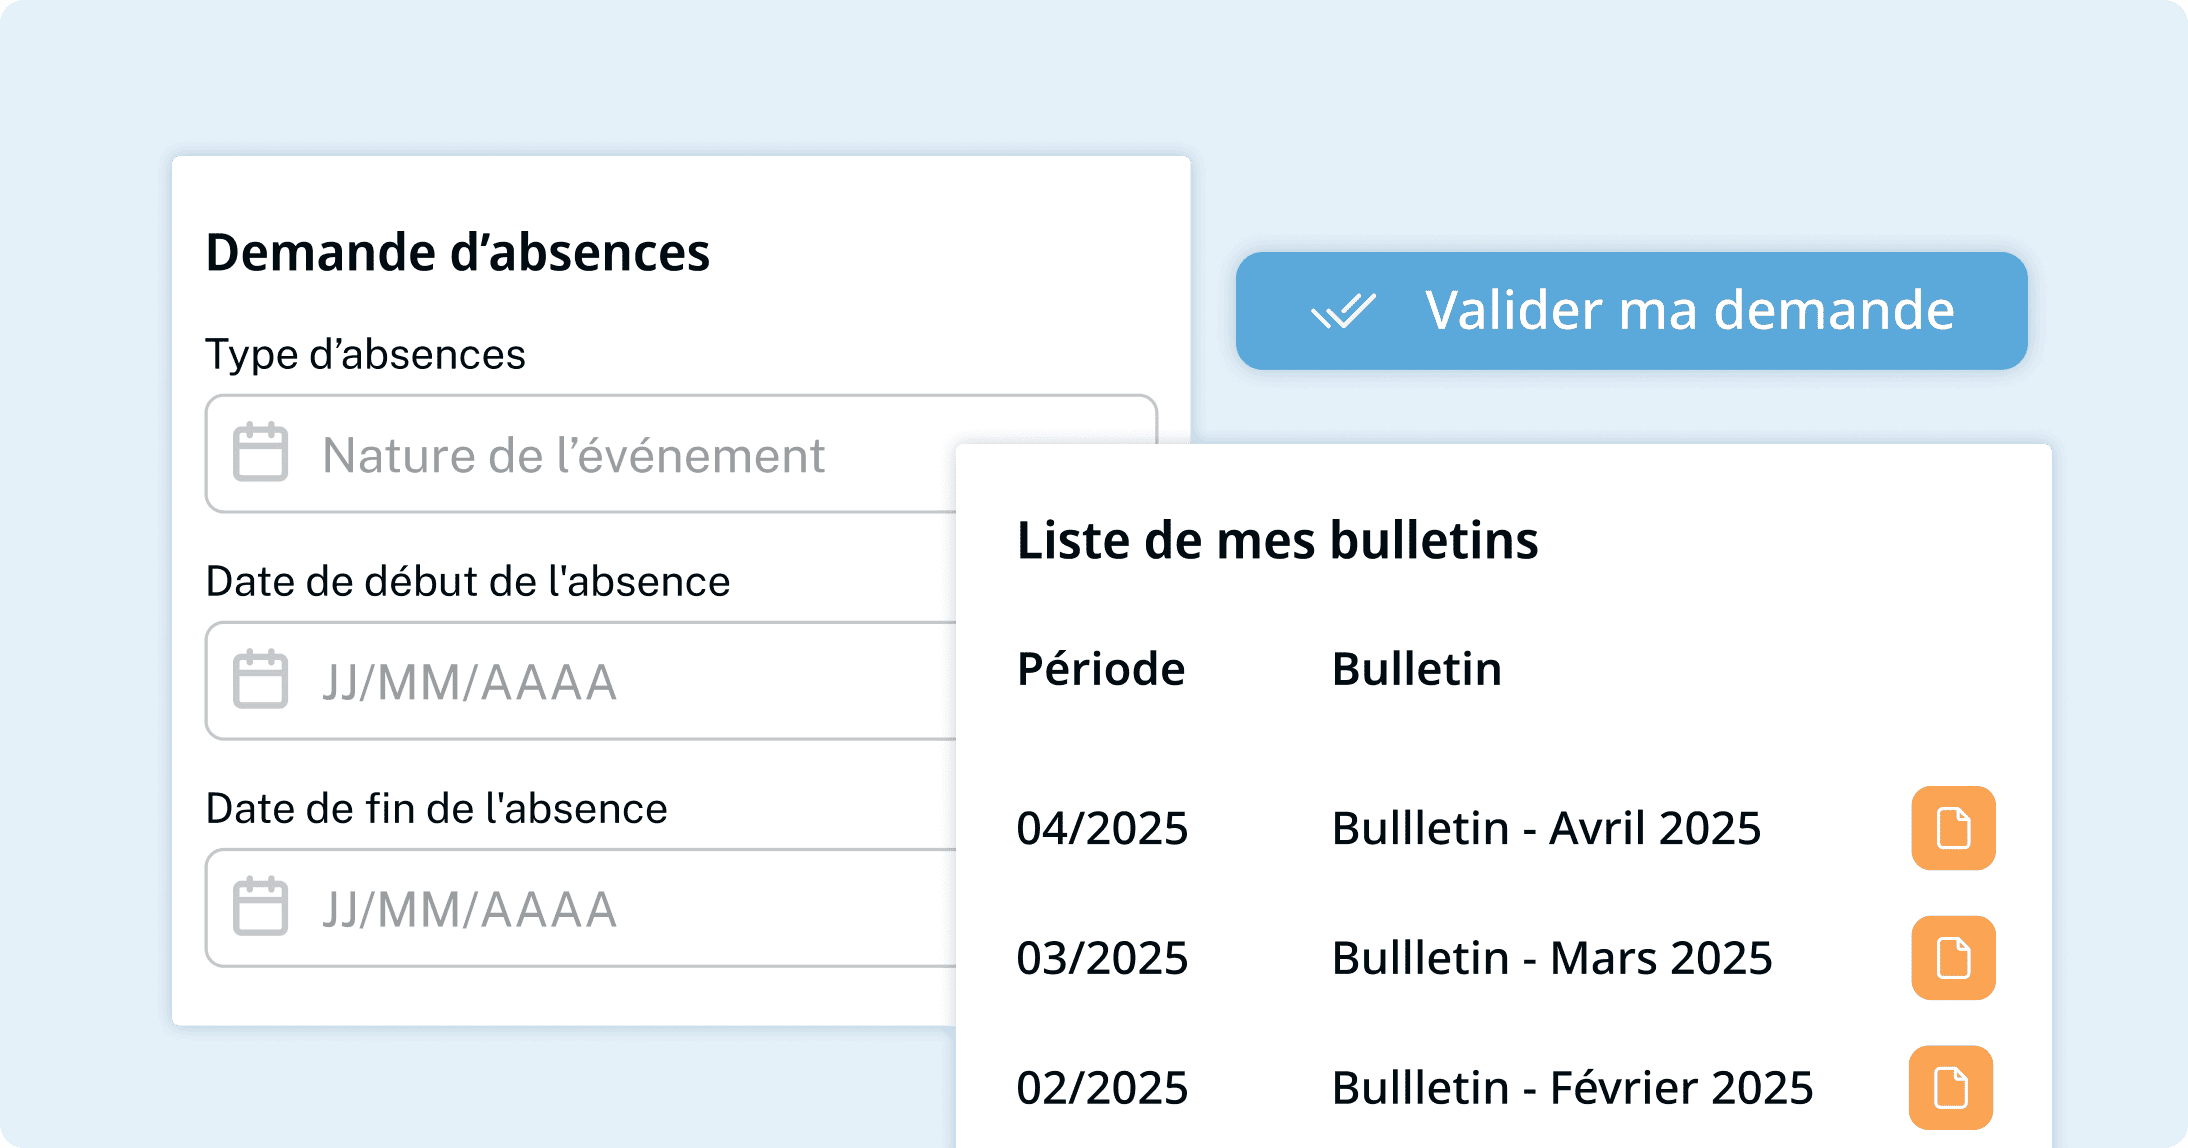Screen dimensions: 2188x1148
Task: Click the Bulletin column header
Action: (x=1416, y=669)
